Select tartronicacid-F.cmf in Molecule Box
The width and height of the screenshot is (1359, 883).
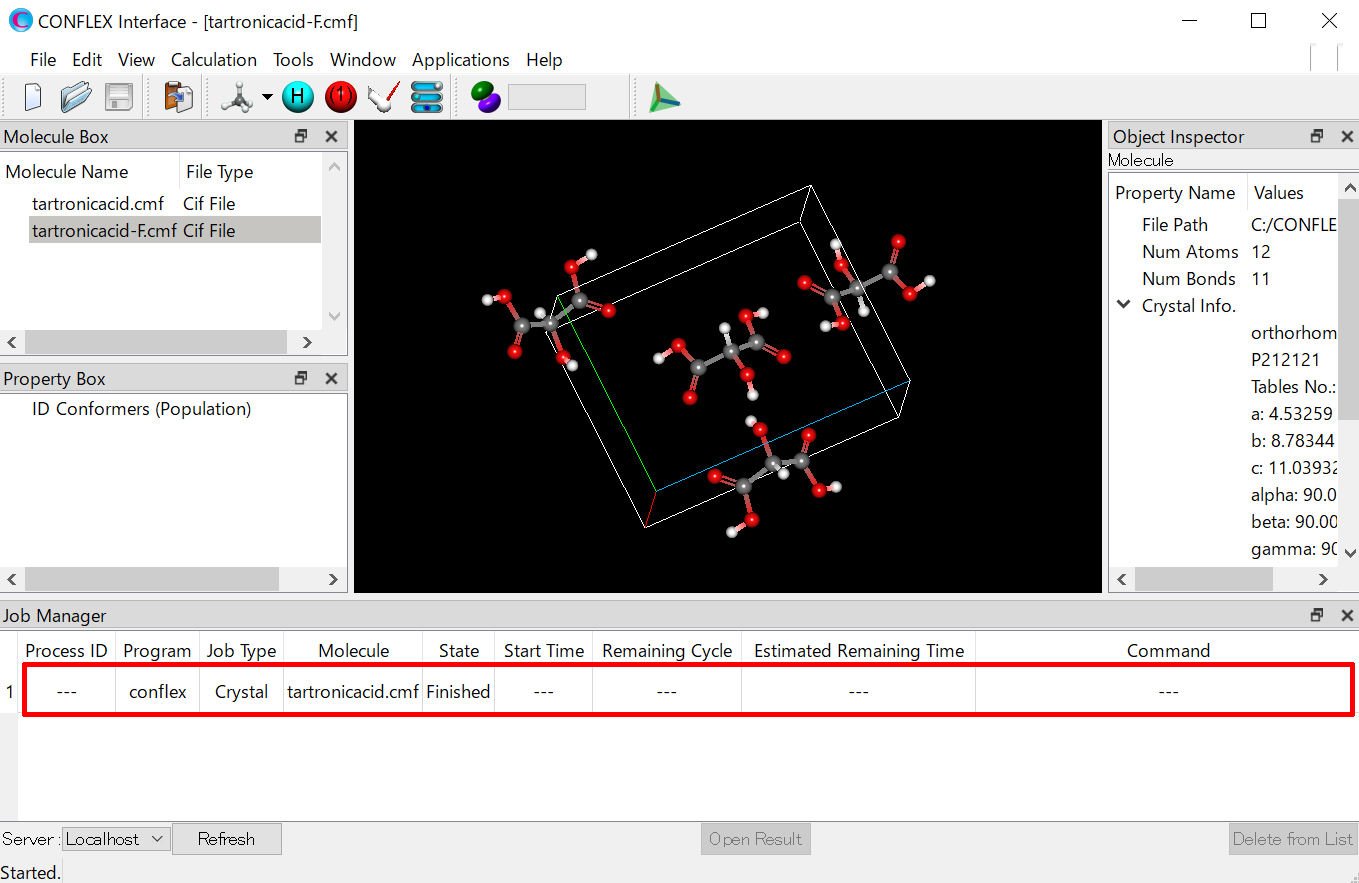(175, 231)
